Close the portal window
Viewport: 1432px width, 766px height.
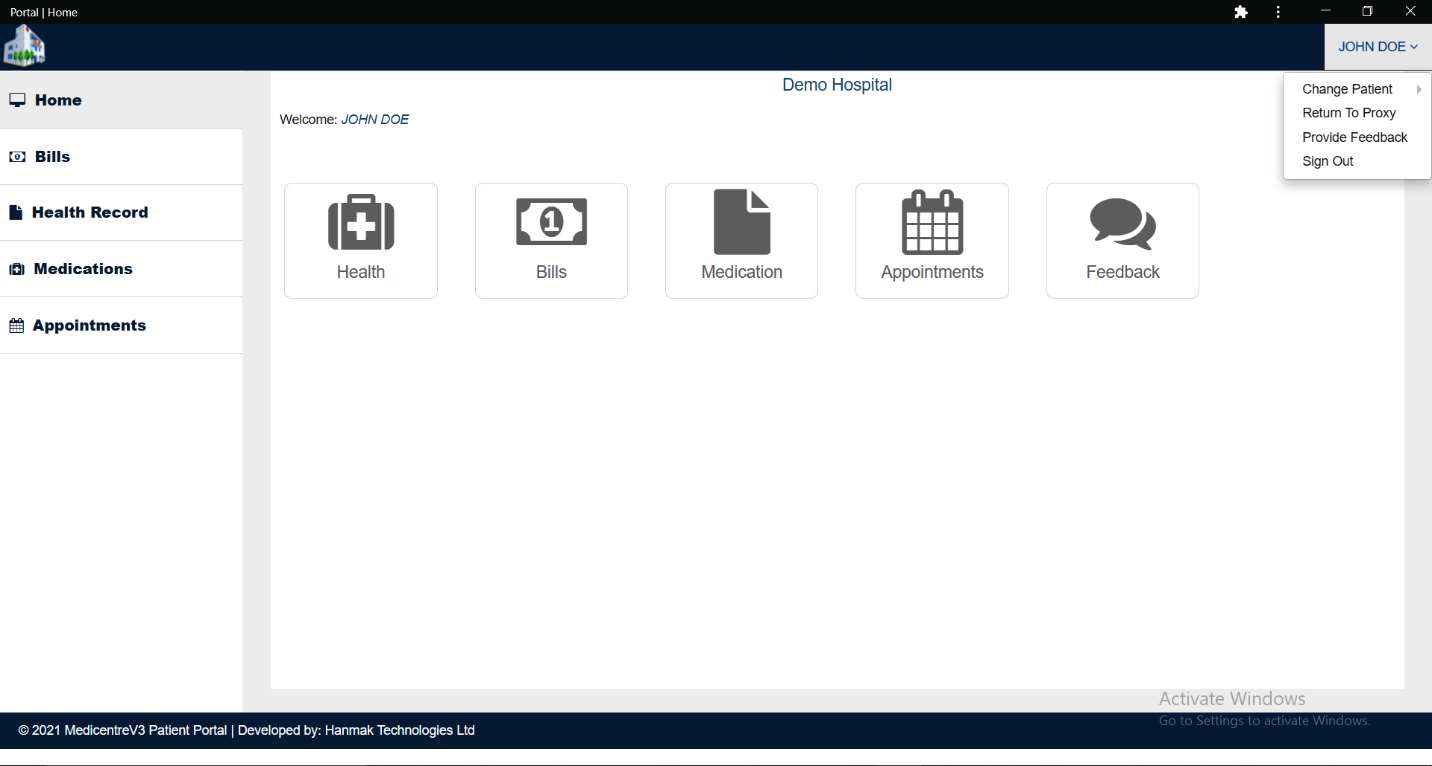(x=1411, y=12)
